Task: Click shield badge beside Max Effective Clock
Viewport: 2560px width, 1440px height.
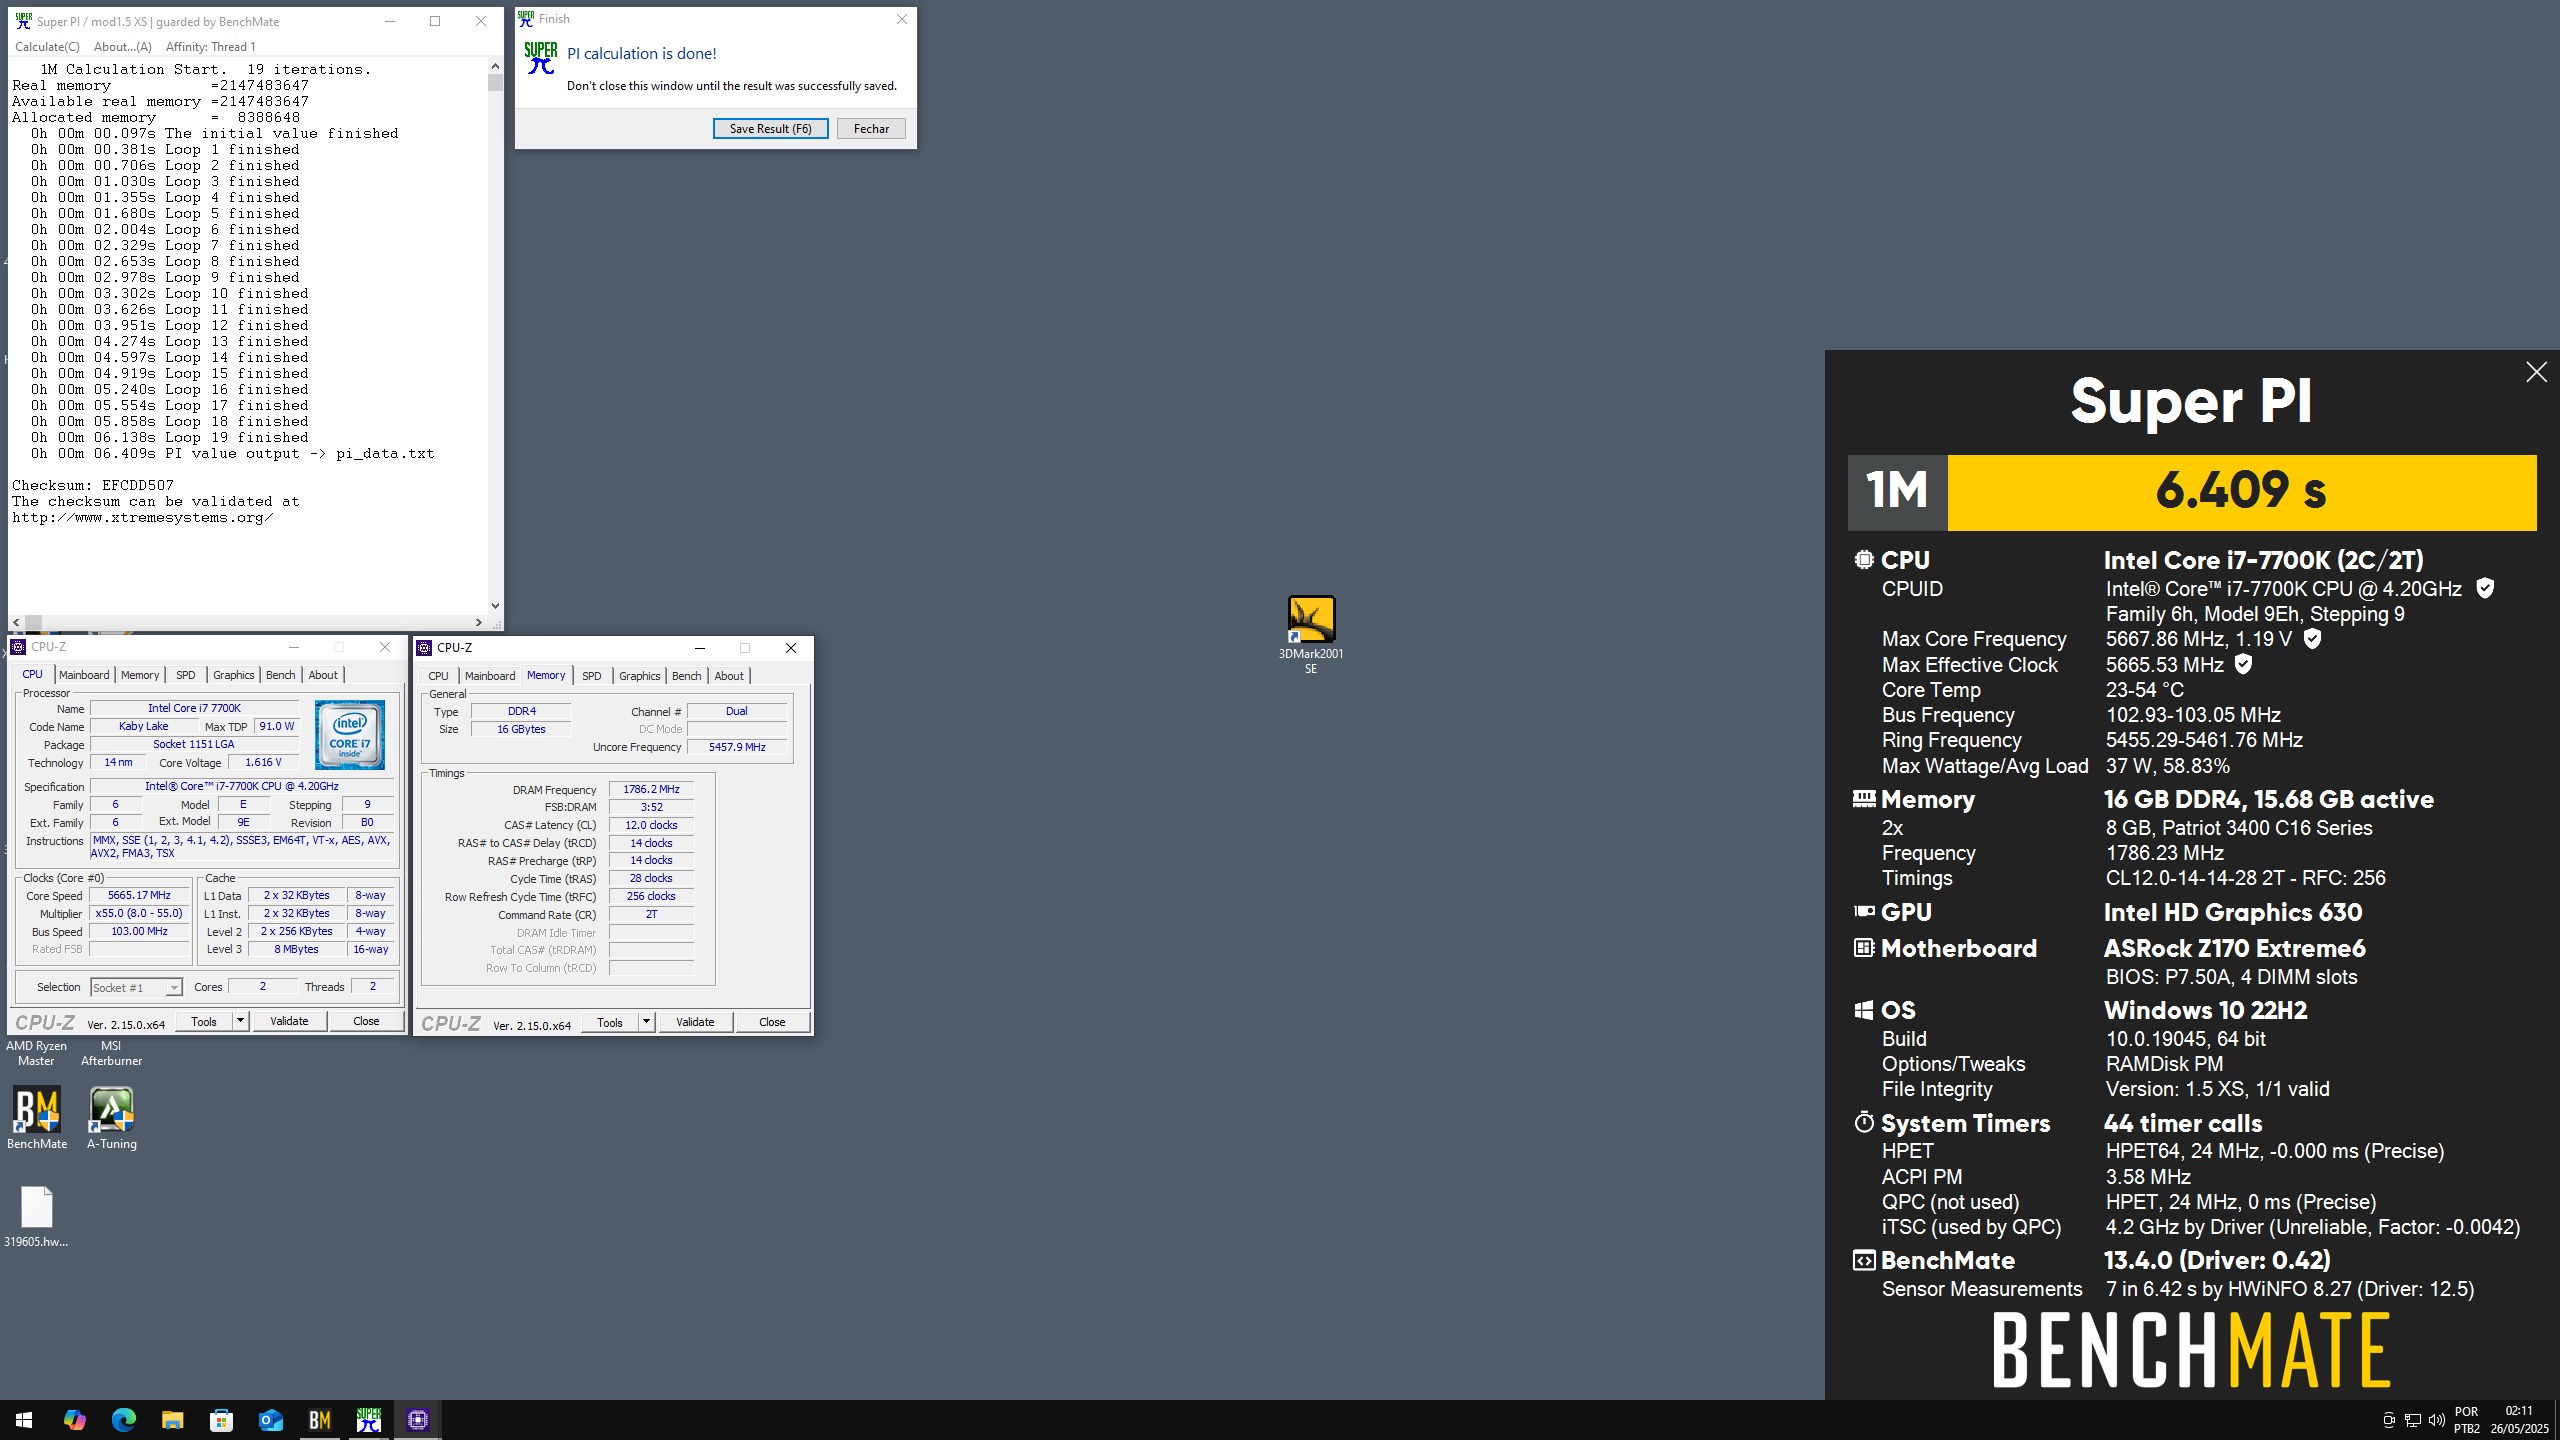Action: [x=2243, y=664]
